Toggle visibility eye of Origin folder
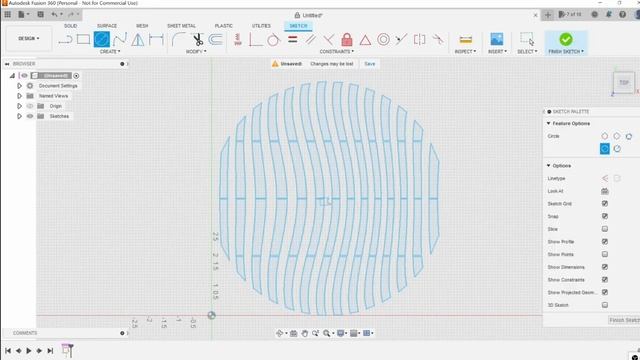Viewport: 640px width, 360px height. [30, 106]
